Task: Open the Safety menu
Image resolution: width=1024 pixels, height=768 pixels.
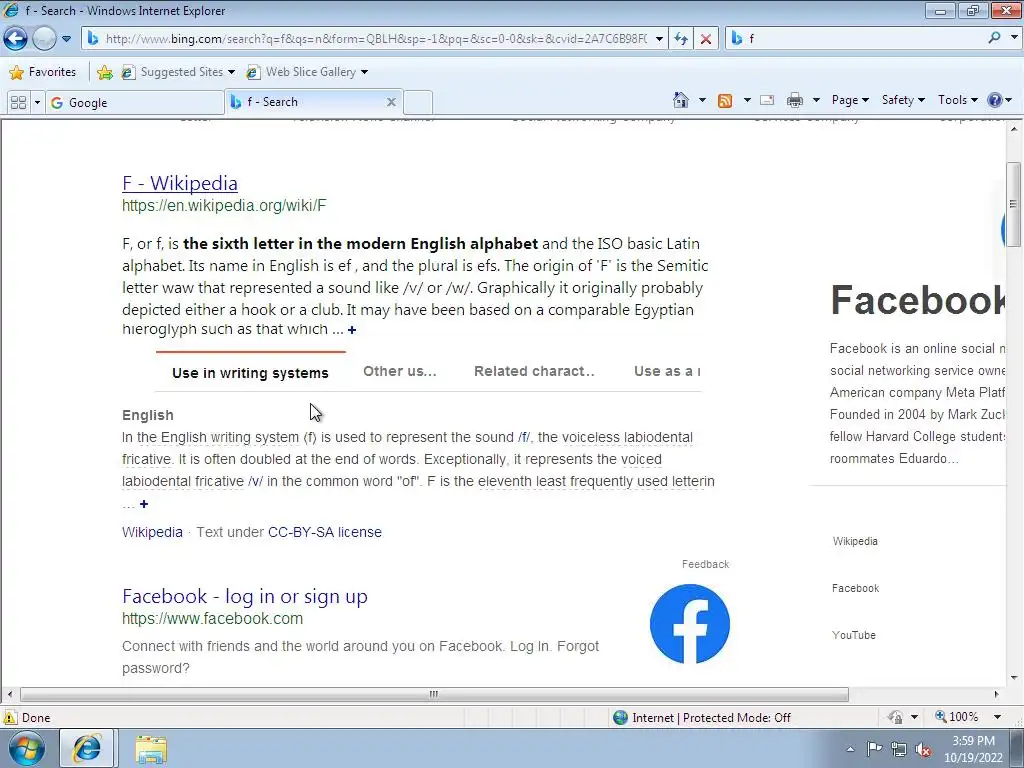Action: [903, 100]
